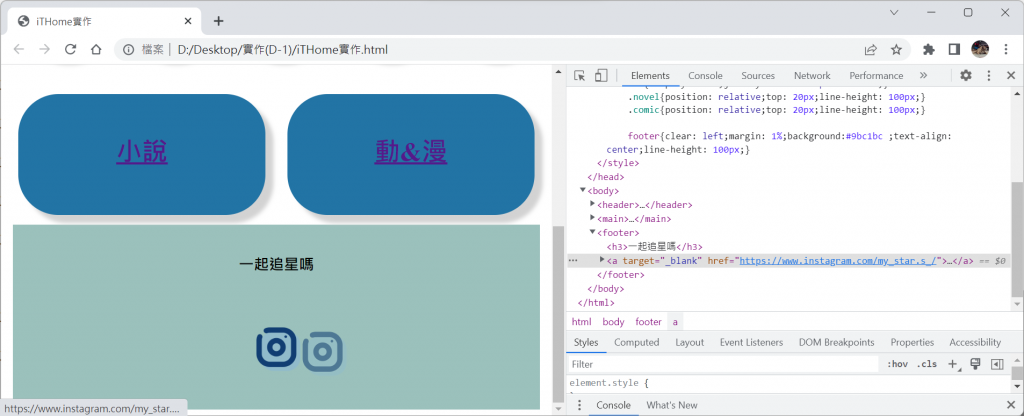The height and width of the screenshot is (416, 1024).
Task: Open the What's New drawer tab
Action: coord(671,405)
